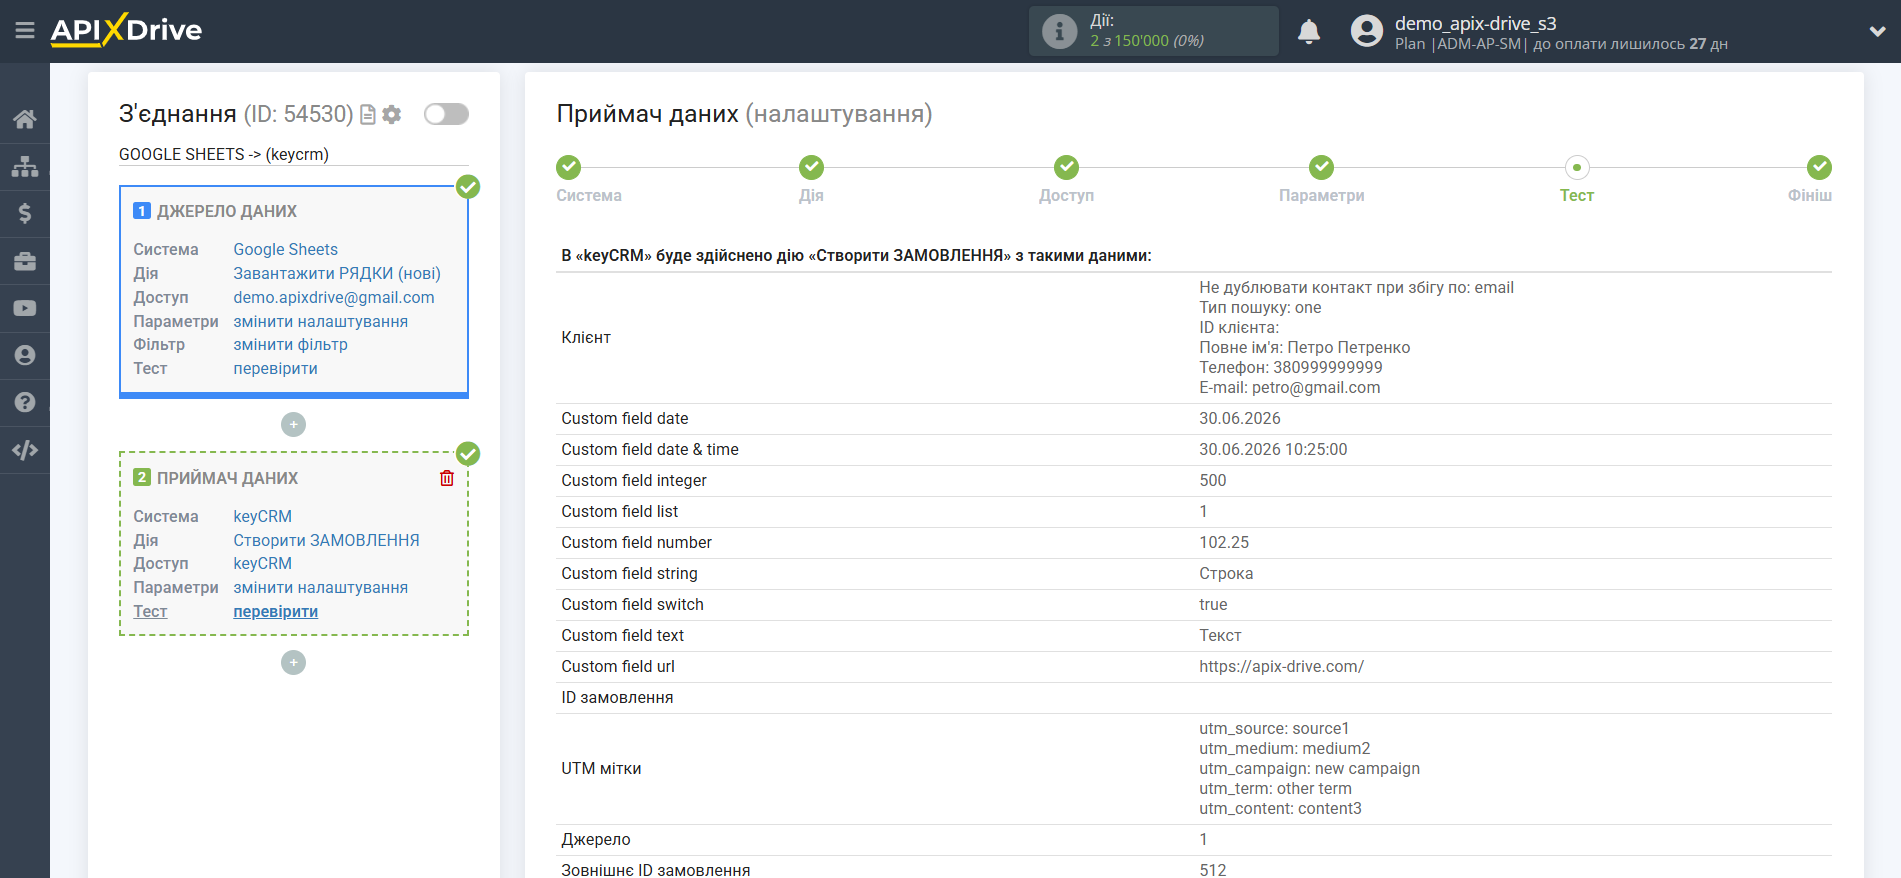1901x878 pixels.
Task: Click the ID замовлення row label
Action: [x=617, y=698]
